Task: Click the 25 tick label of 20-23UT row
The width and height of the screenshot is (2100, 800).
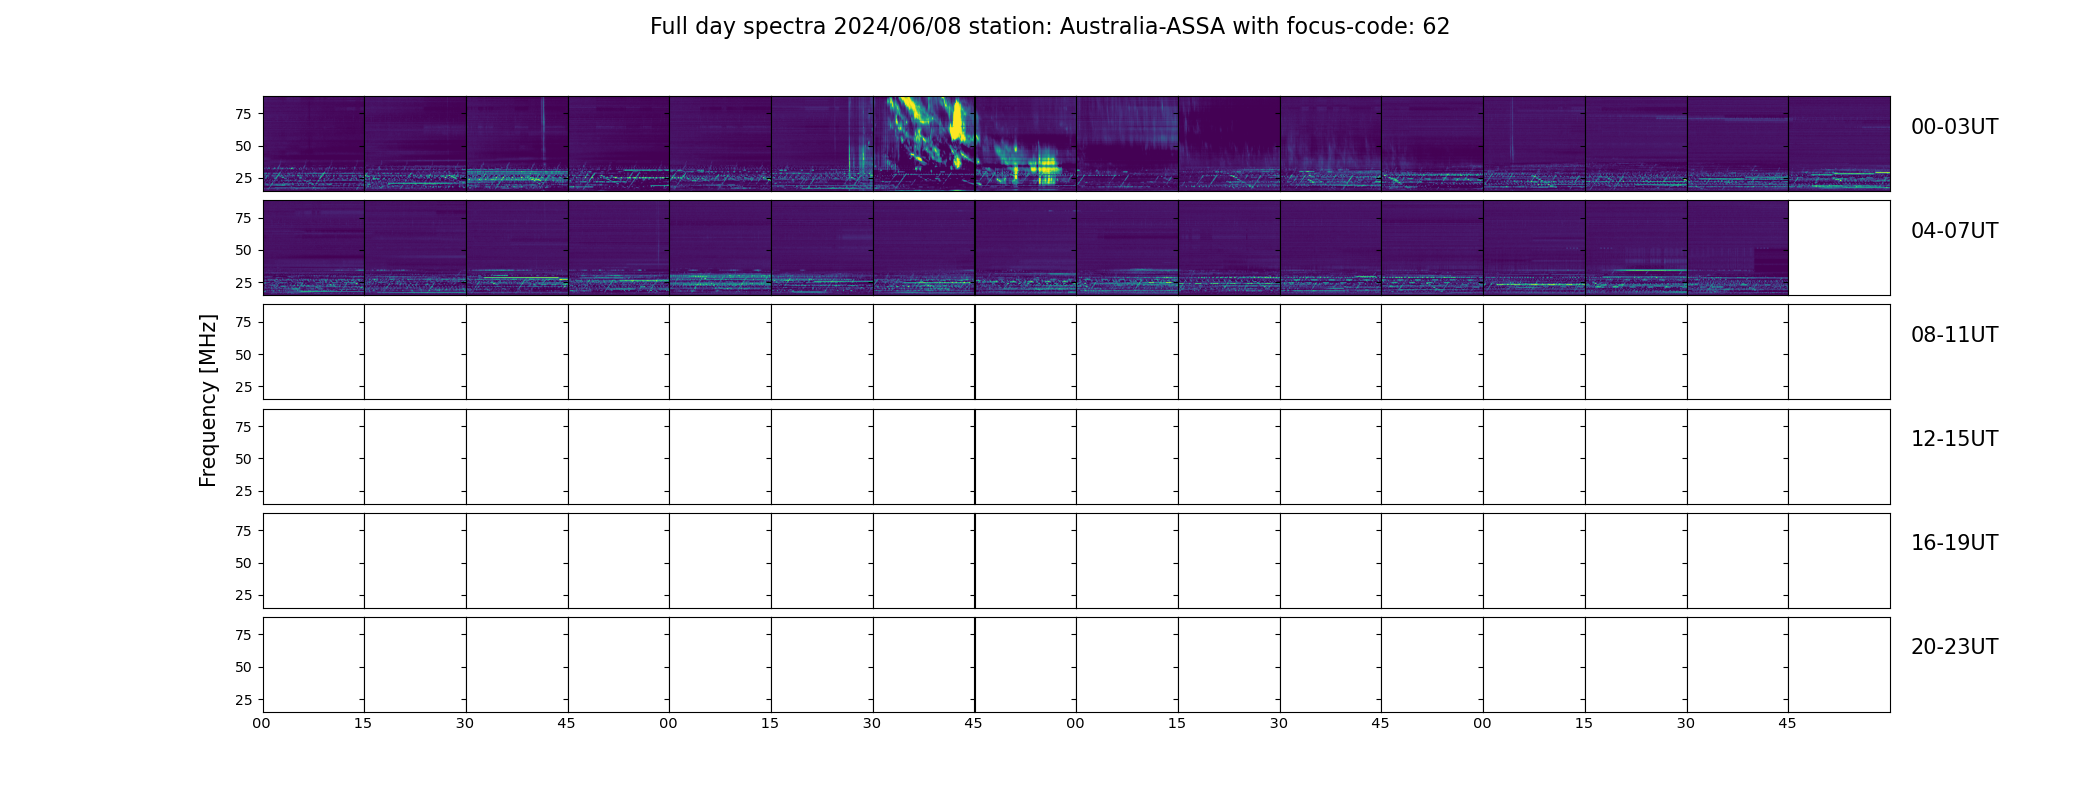Action: [243, 699]
